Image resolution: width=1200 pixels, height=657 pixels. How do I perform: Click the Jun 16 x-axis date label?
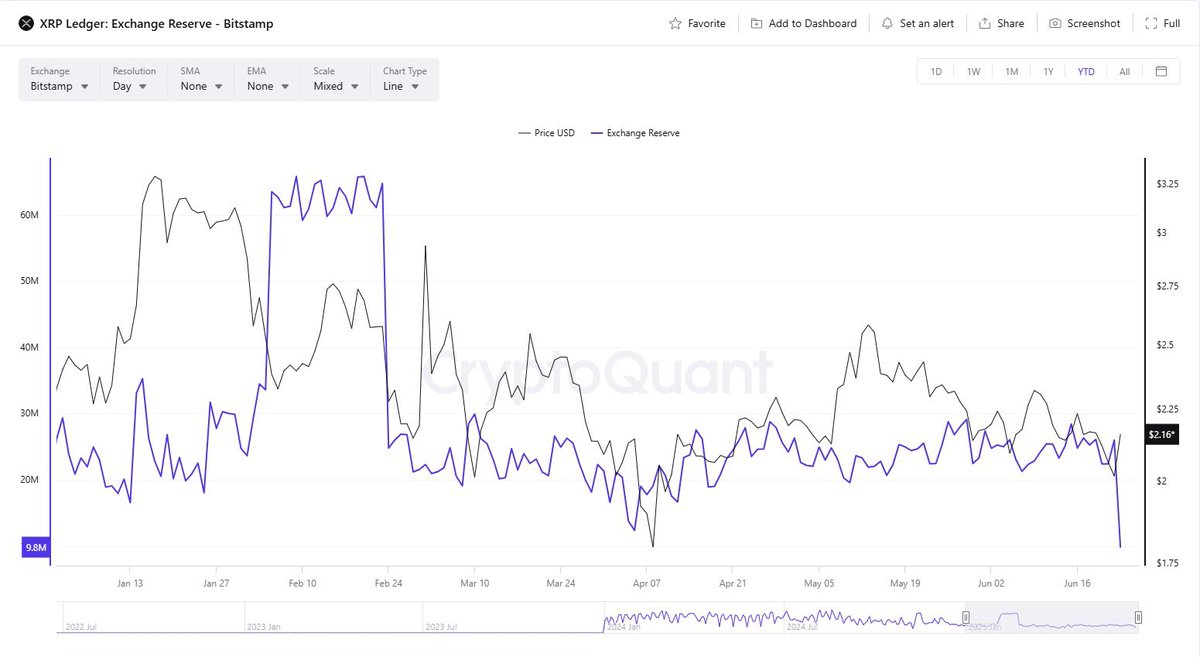(1077, 583)
